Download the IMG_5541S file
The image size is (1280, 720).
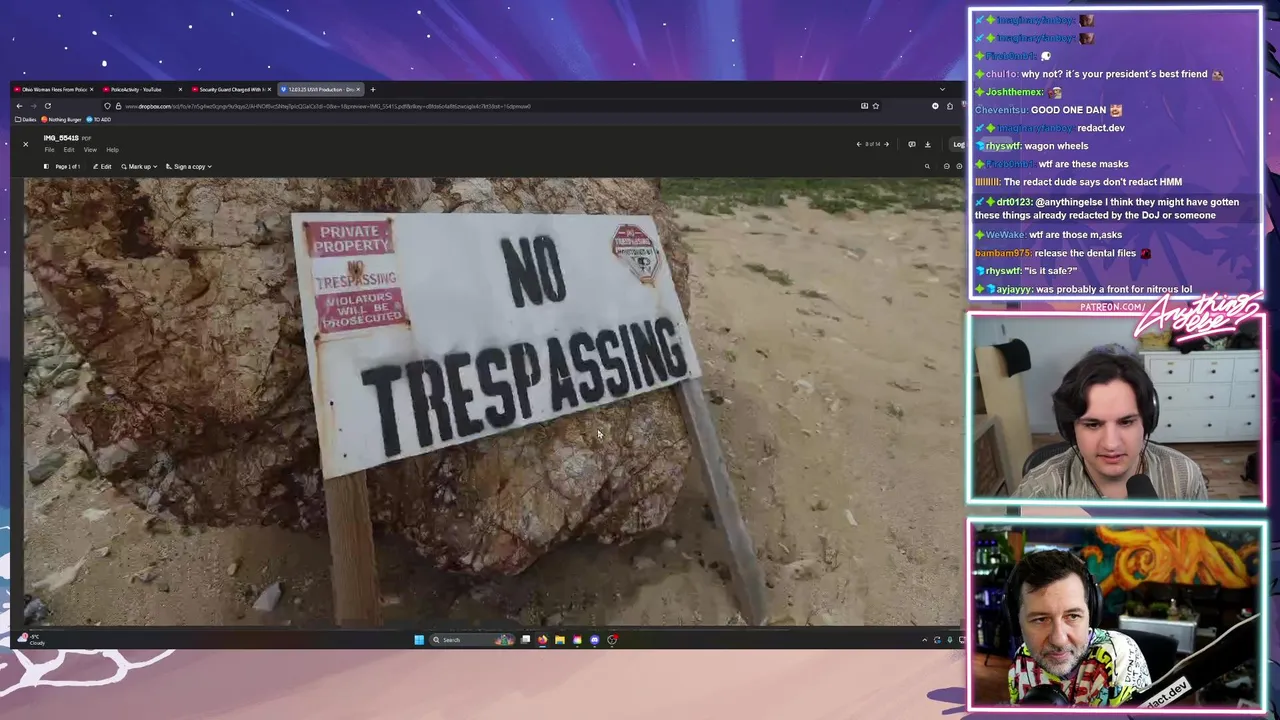coord(928,144)
